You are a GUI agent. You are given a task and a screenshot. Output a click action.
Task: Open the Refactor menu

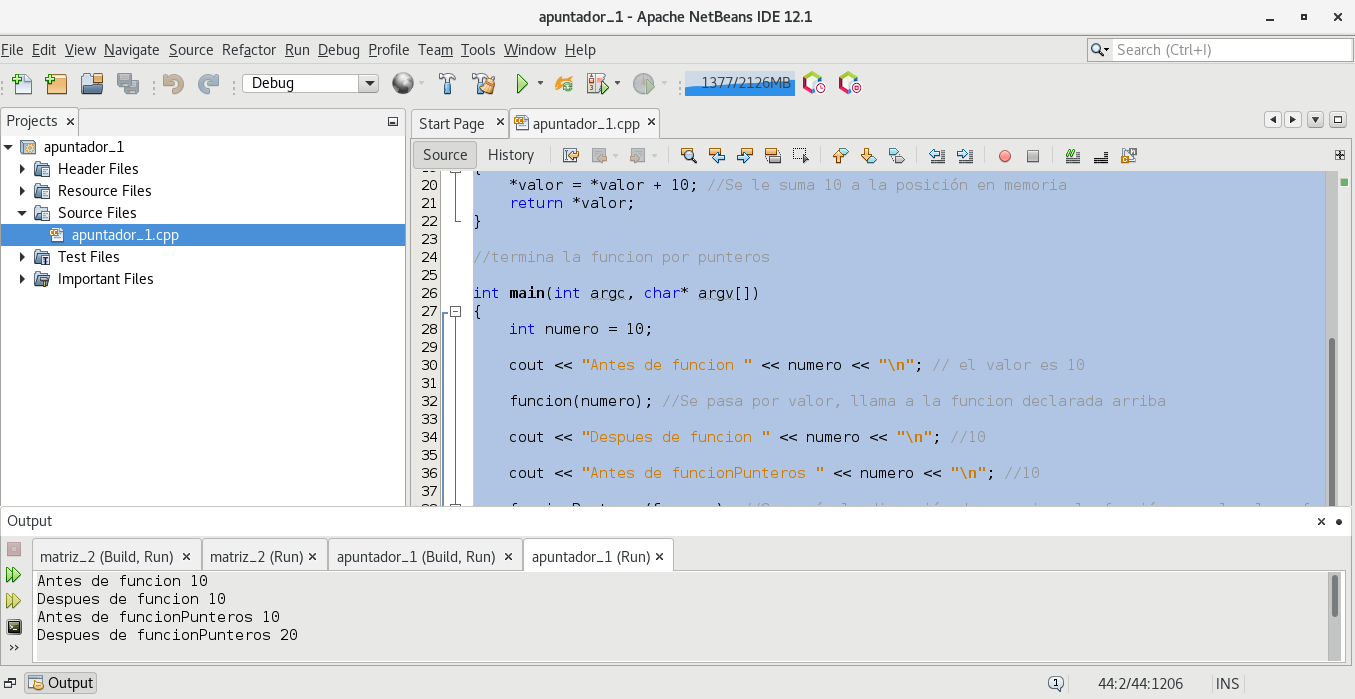(248, 50)
